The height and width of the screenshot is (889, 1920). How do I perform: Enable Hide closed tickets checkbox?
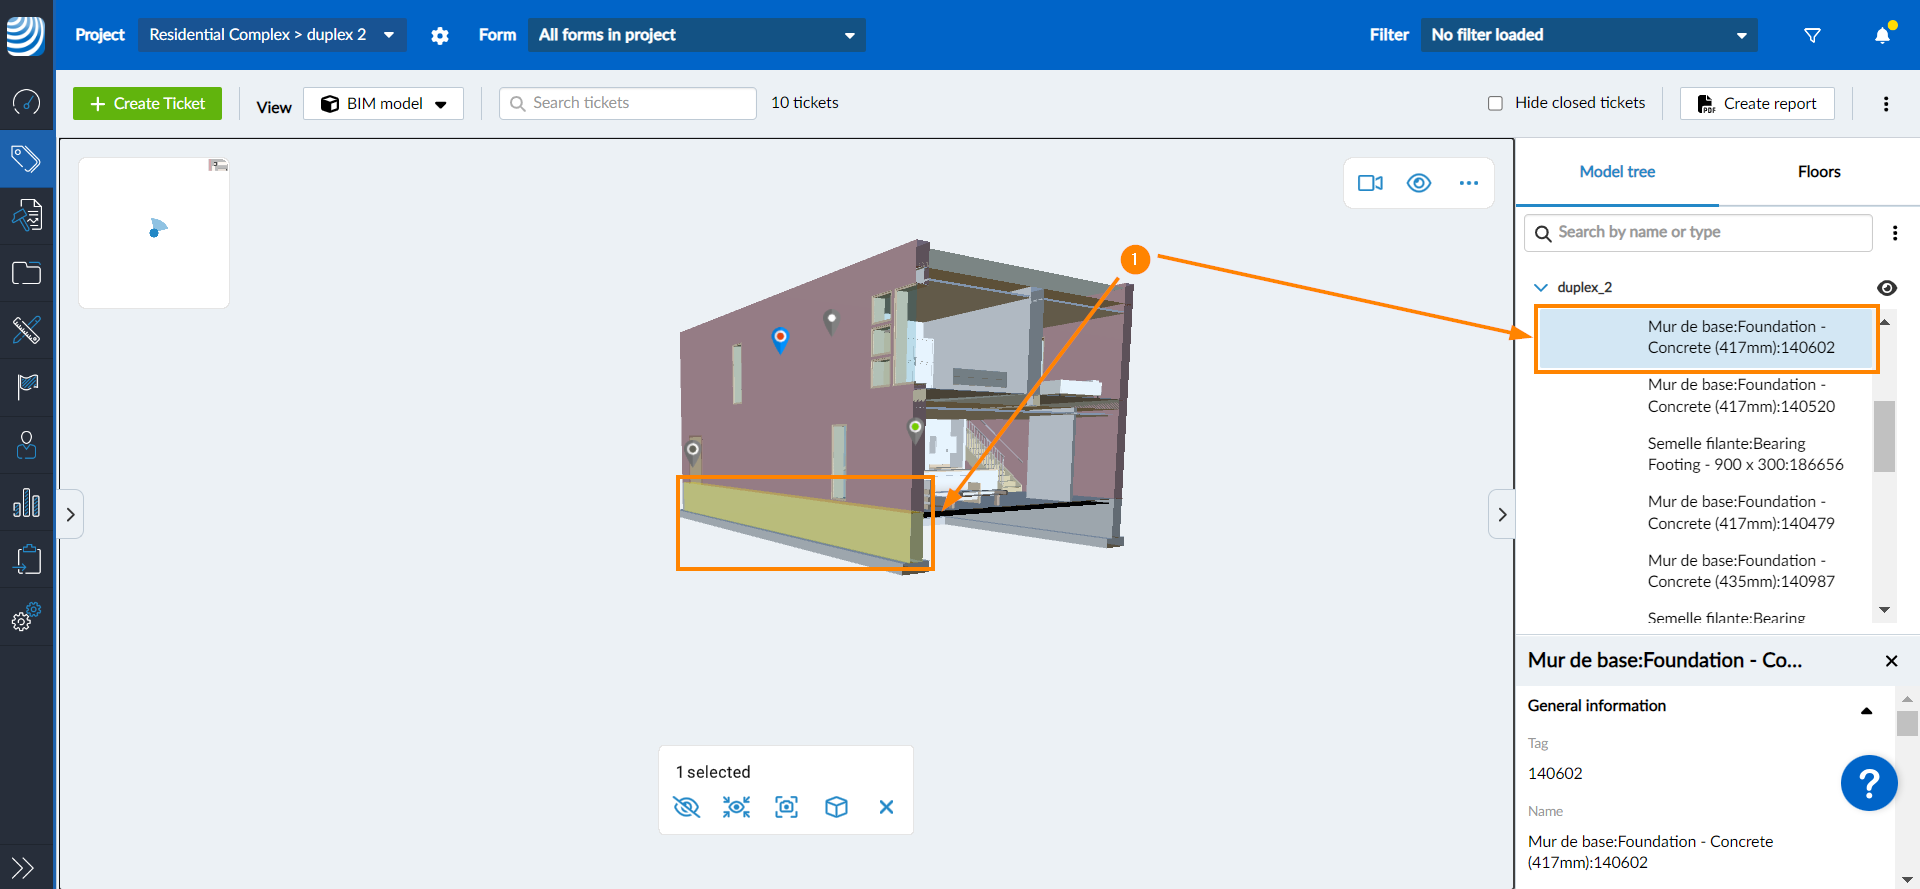(1495, 103)
